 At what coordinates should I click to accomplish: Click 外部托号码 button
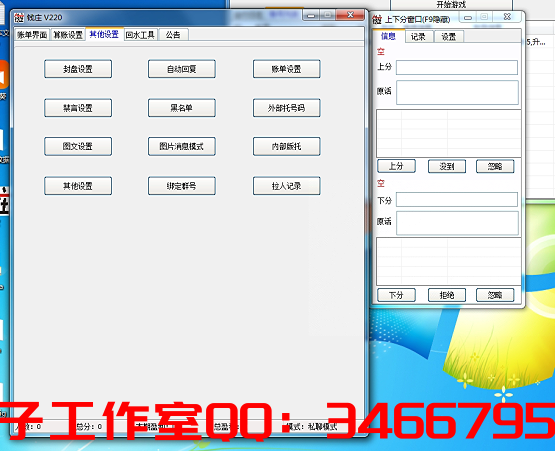pyautogui.click(x=286, y=108)
